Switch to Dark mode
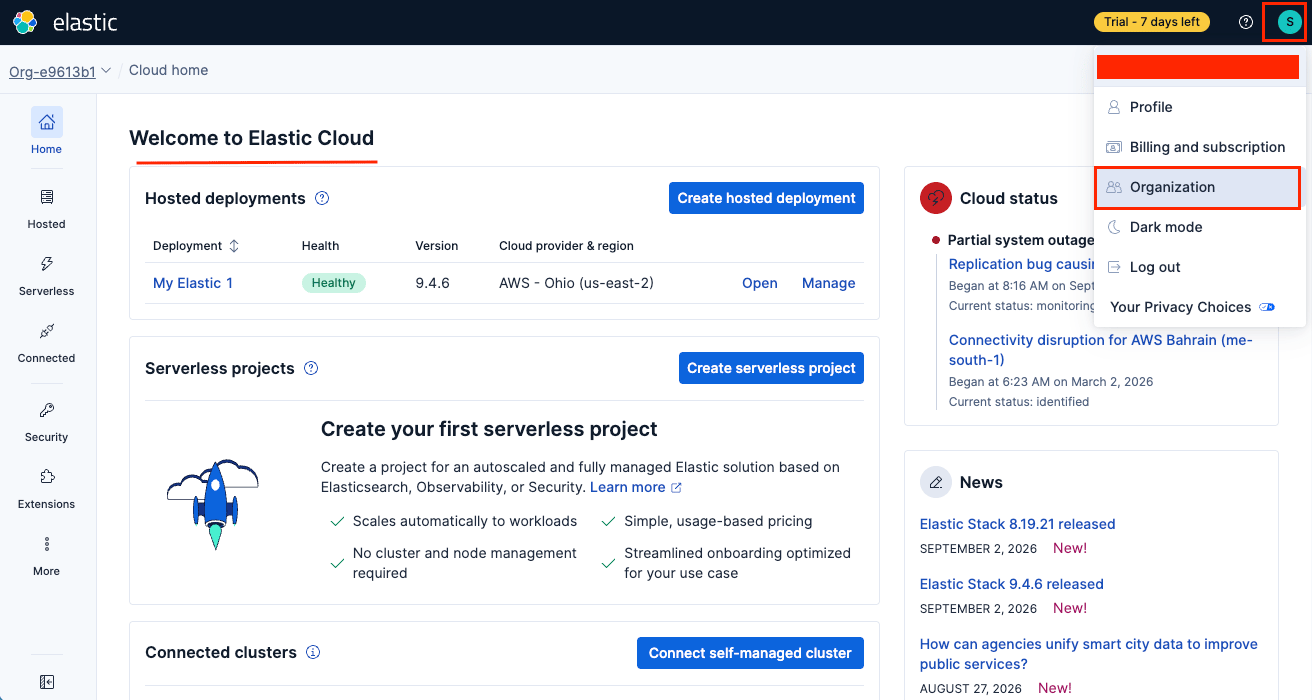Screen dimensions: 1312x700 click(x=1200, y=227)
